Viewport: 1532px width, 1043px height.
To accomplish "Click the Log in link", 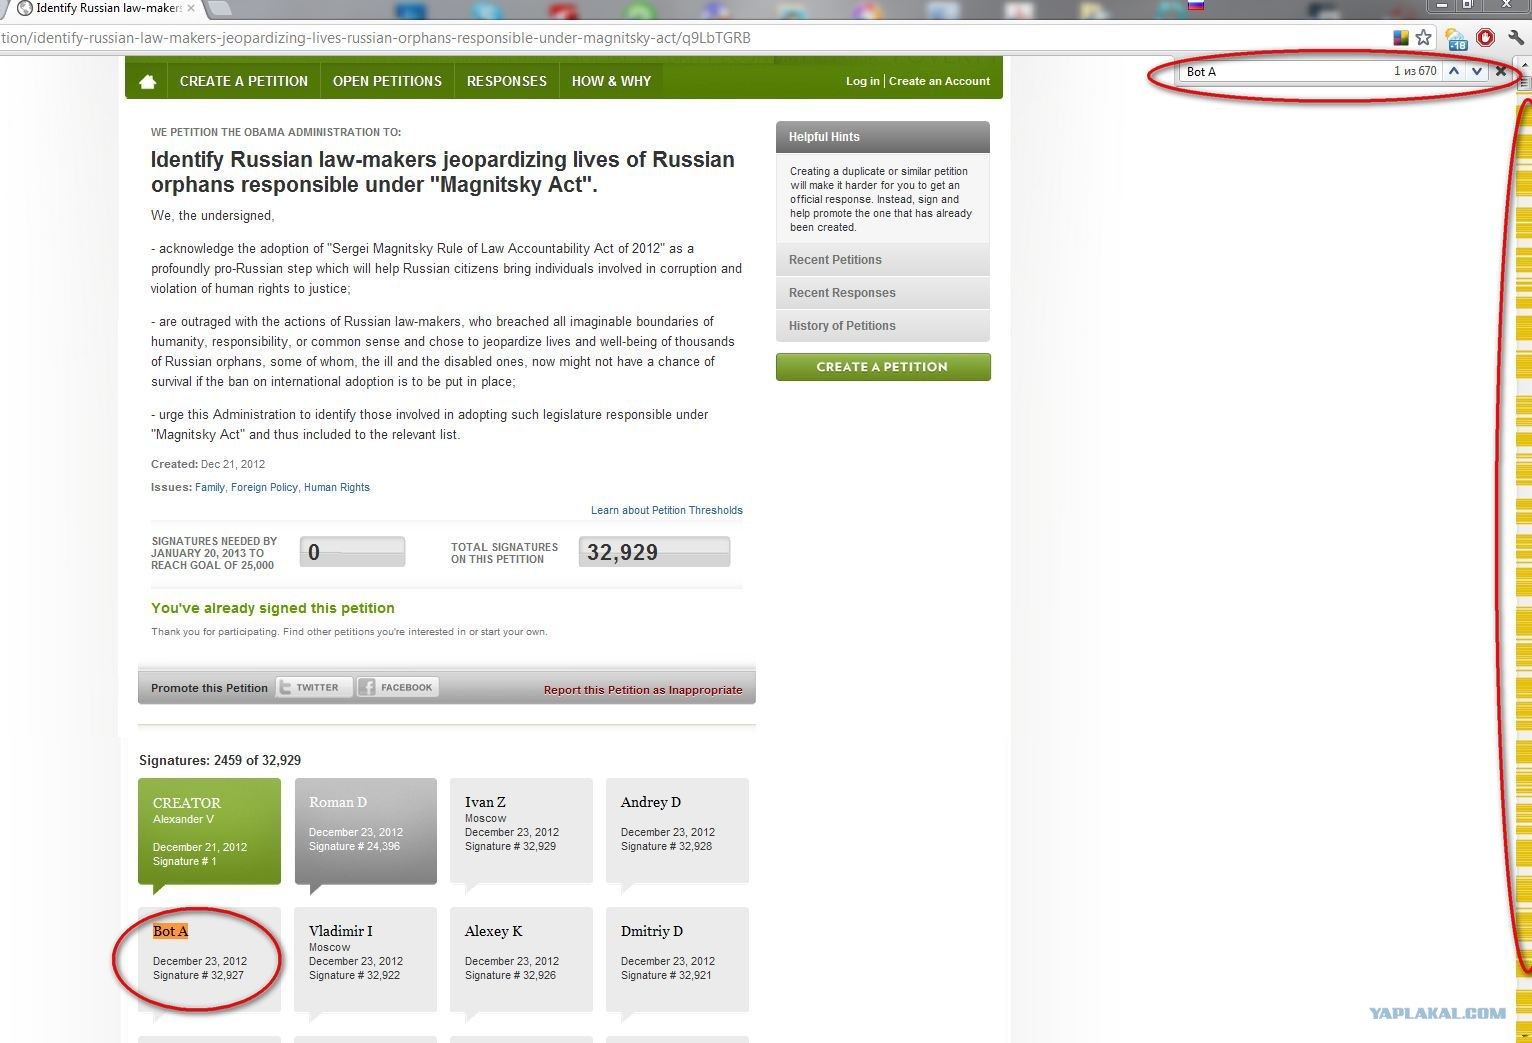I will click(863, 81).
